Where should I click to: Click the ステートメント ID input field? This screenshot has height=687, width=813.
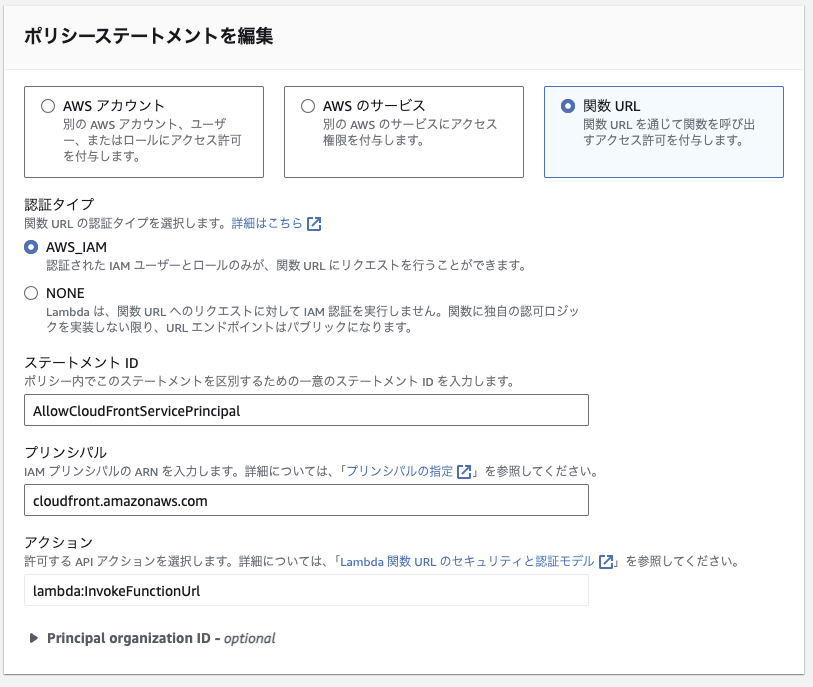(x=306, y=410)
